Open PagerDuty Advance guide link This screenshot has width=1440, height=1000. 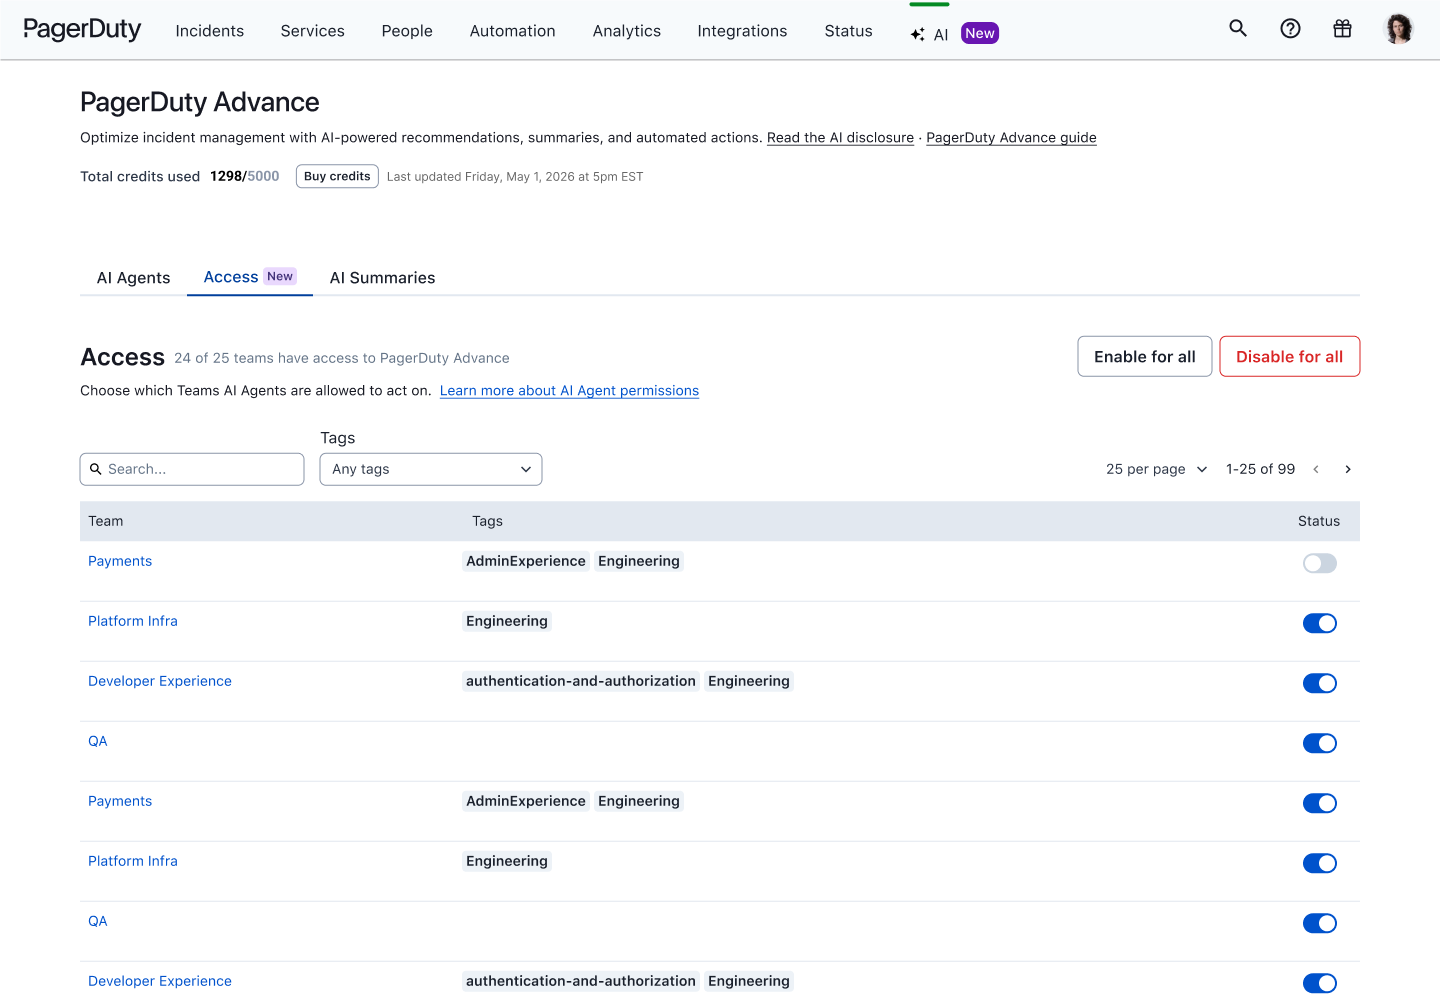[x=1011, y=138]
